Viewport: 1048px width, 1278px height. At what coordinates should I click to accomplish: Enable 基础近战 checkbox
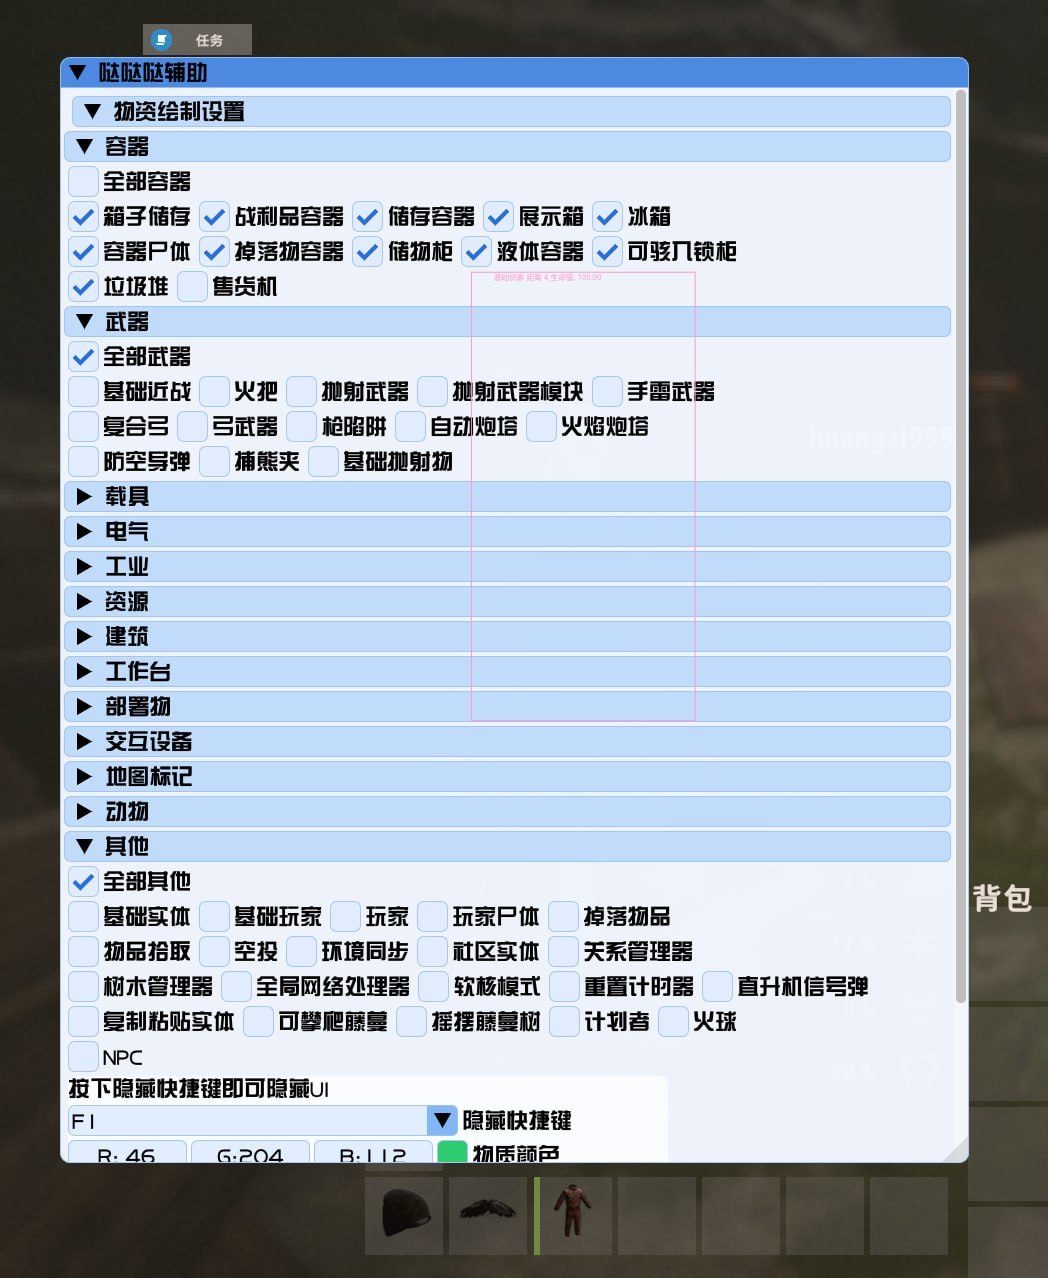pos(83,391)
